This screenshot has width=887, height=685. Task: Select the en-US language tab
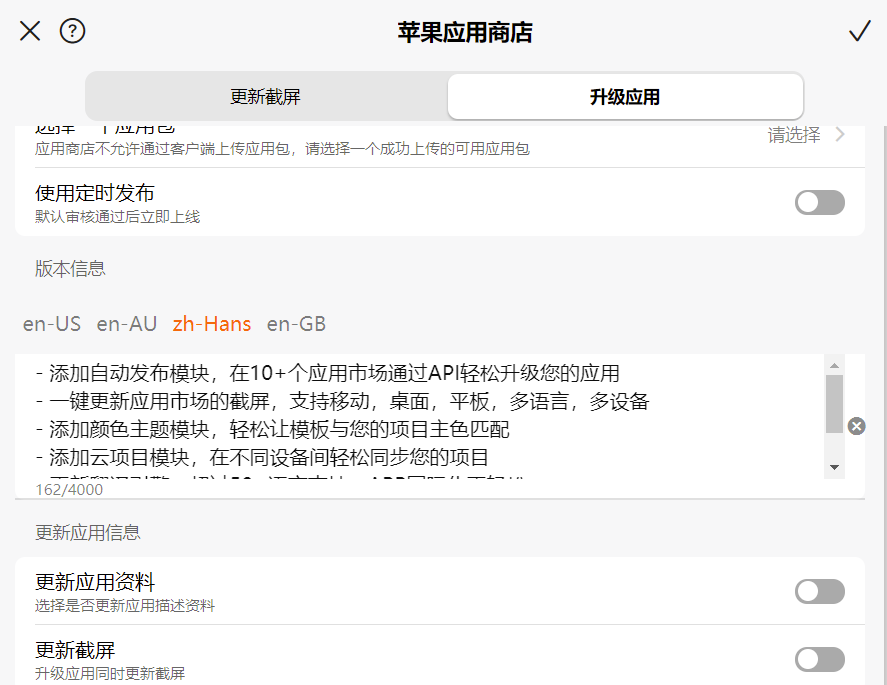pyautogui.click(x=52, y=324)
